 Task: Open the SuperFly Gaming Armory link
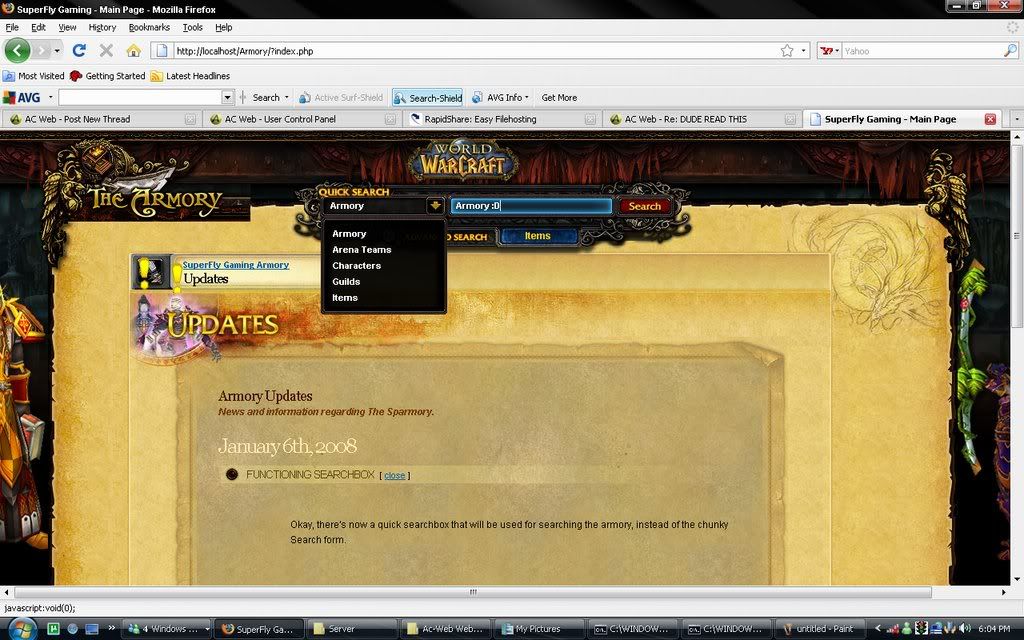[235, 264]
